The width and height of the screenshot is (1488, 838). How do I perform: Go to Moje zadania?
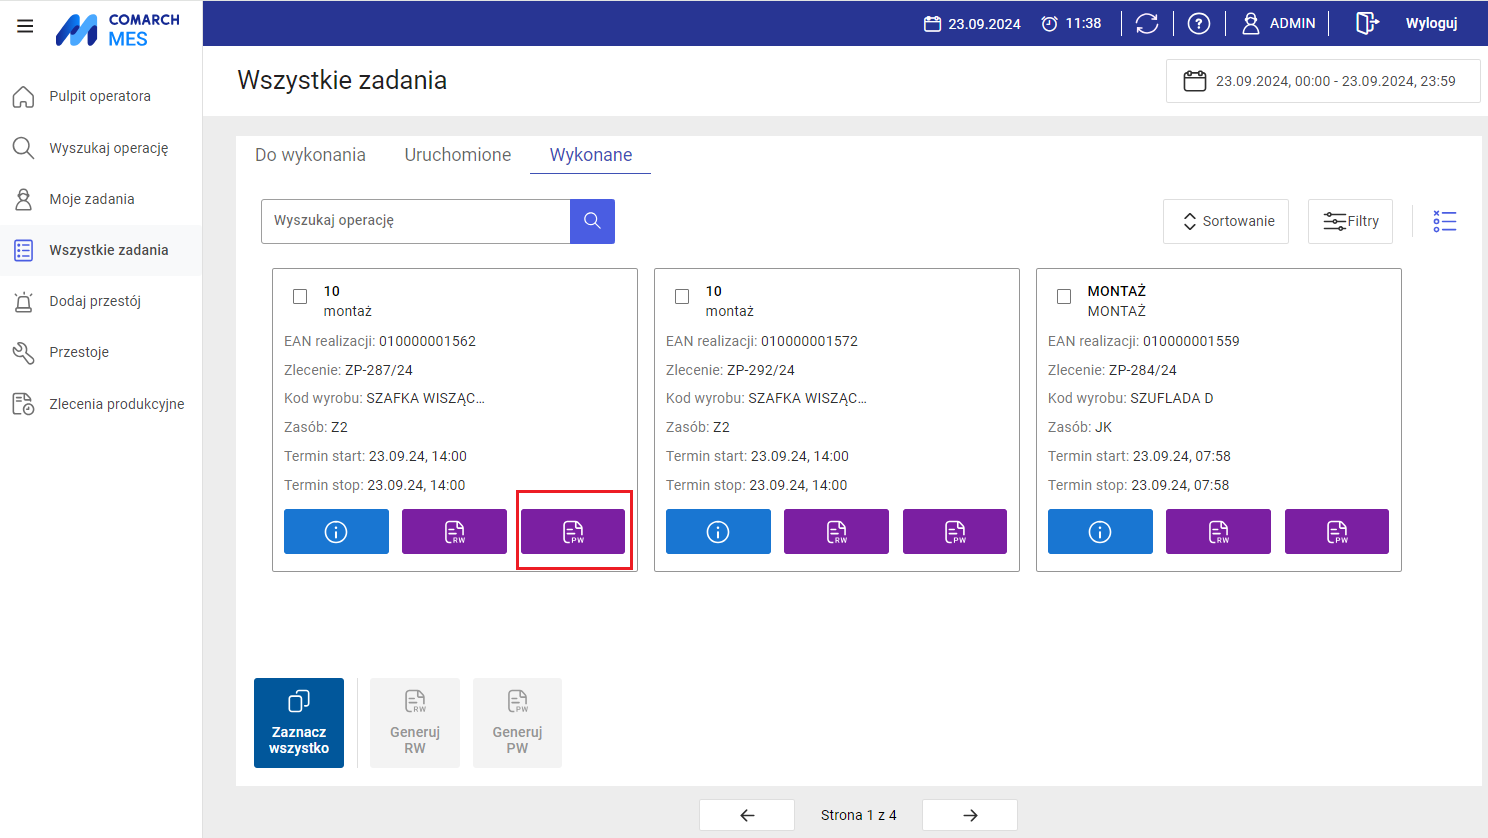point(101,199)
